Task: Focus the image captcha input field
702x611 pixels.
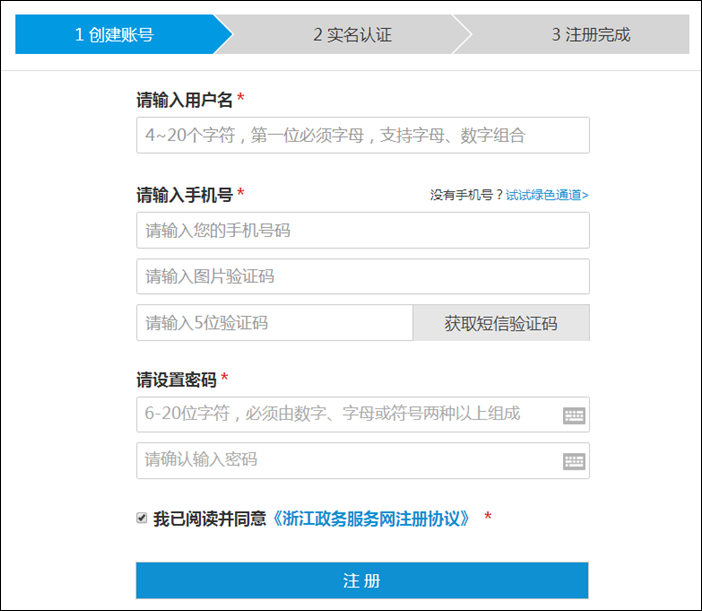Action: 362,277
